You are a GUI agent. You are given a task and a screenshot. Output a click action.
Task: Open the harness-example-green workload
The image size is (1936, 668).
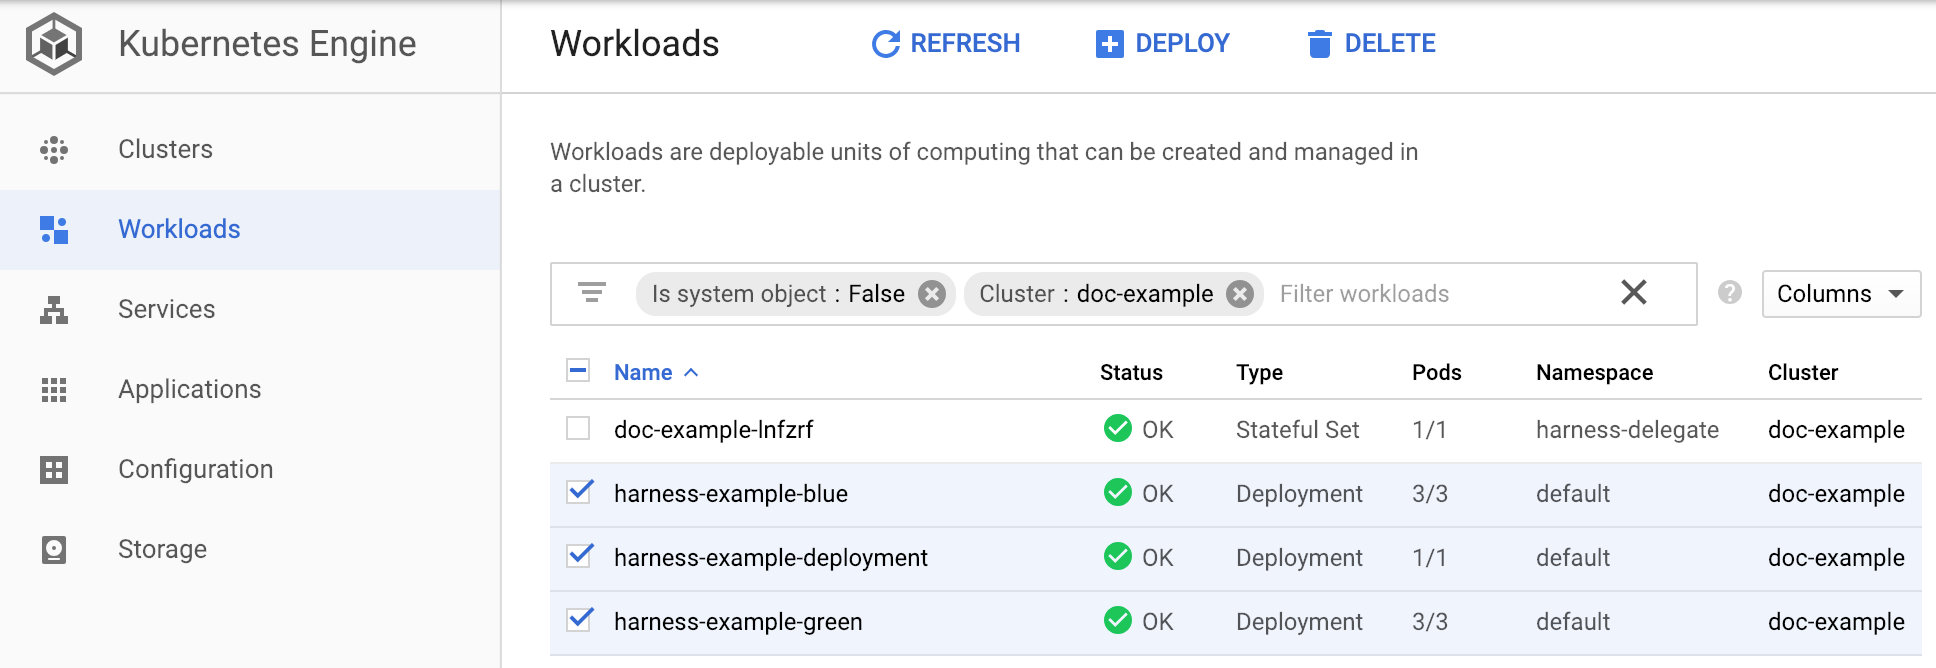tap(738, 622)
